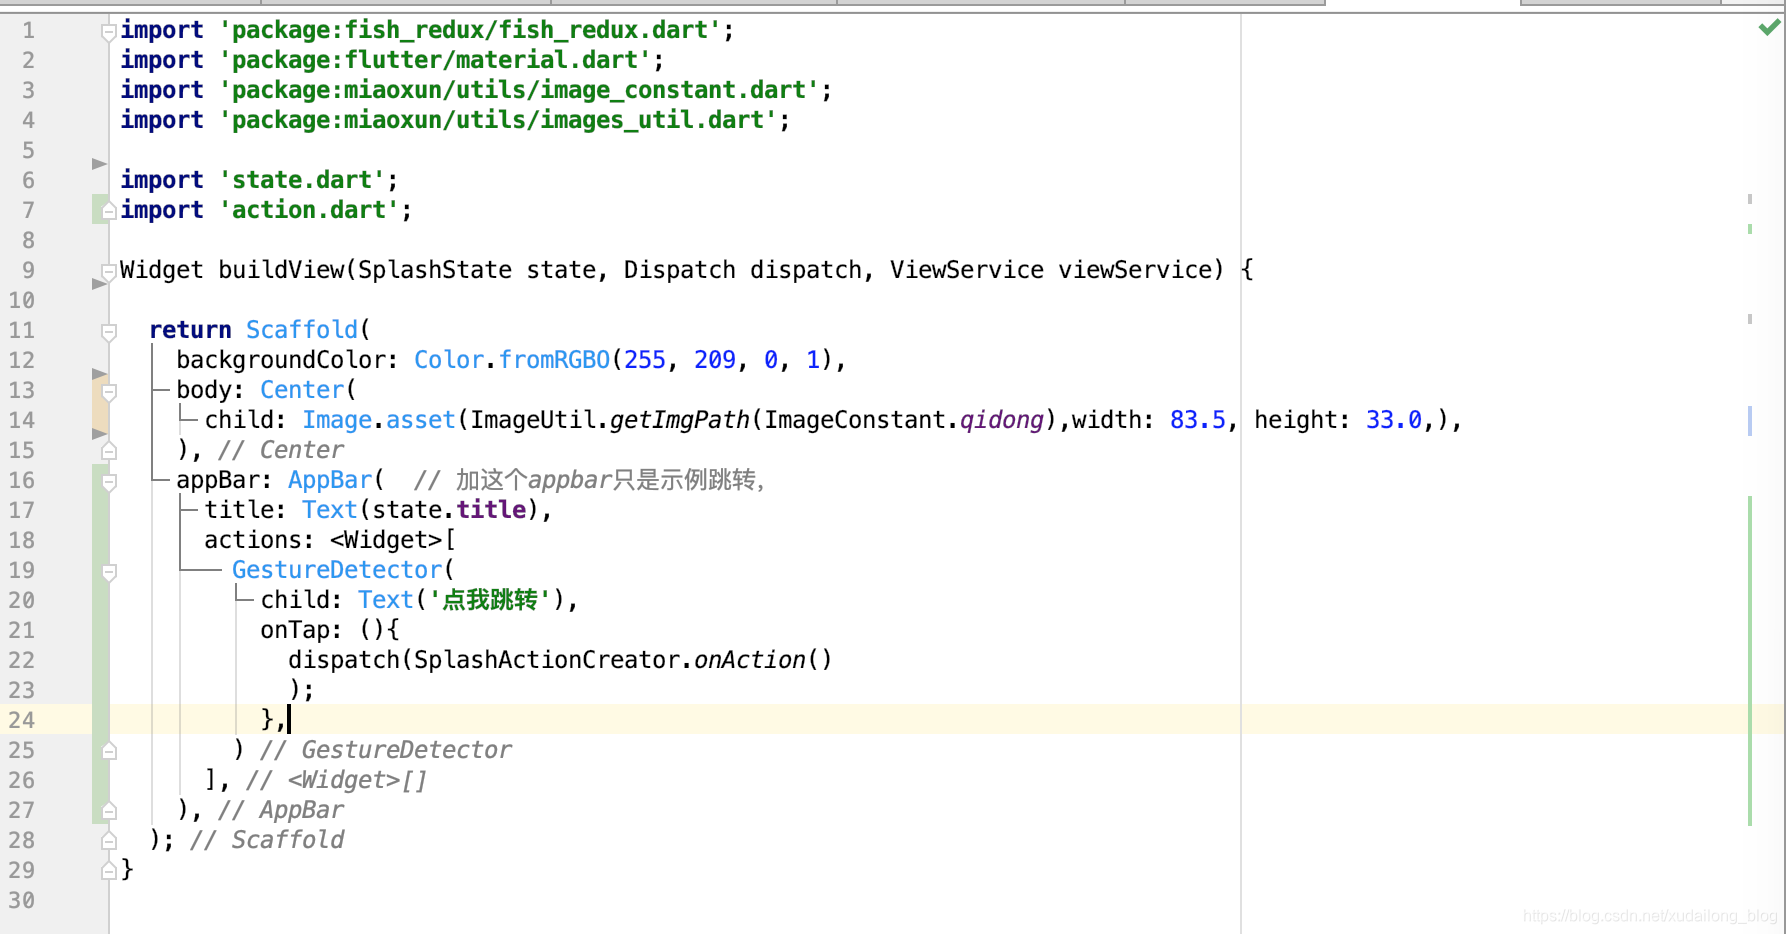Click the fold end marker on the closing brace line 29

click(109, 871)
